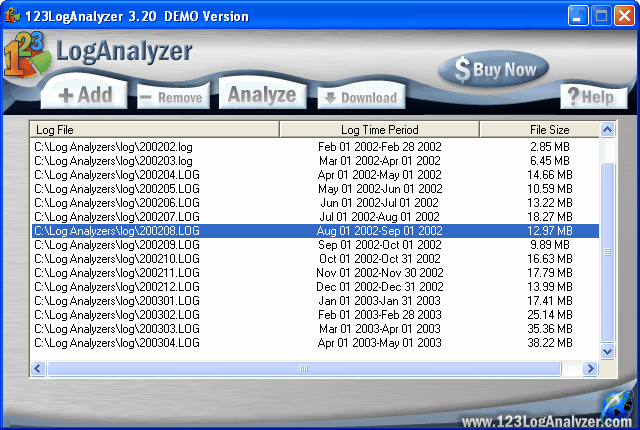Click the 123 LogAnalyzer logo icon
This screenshot has width=640, height=430.
point(27,55)
